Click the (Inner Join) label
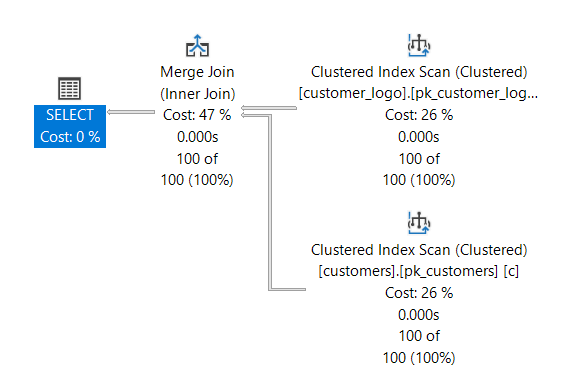The height and width of the screenshot is (390, 585). [x=197, y=94]
